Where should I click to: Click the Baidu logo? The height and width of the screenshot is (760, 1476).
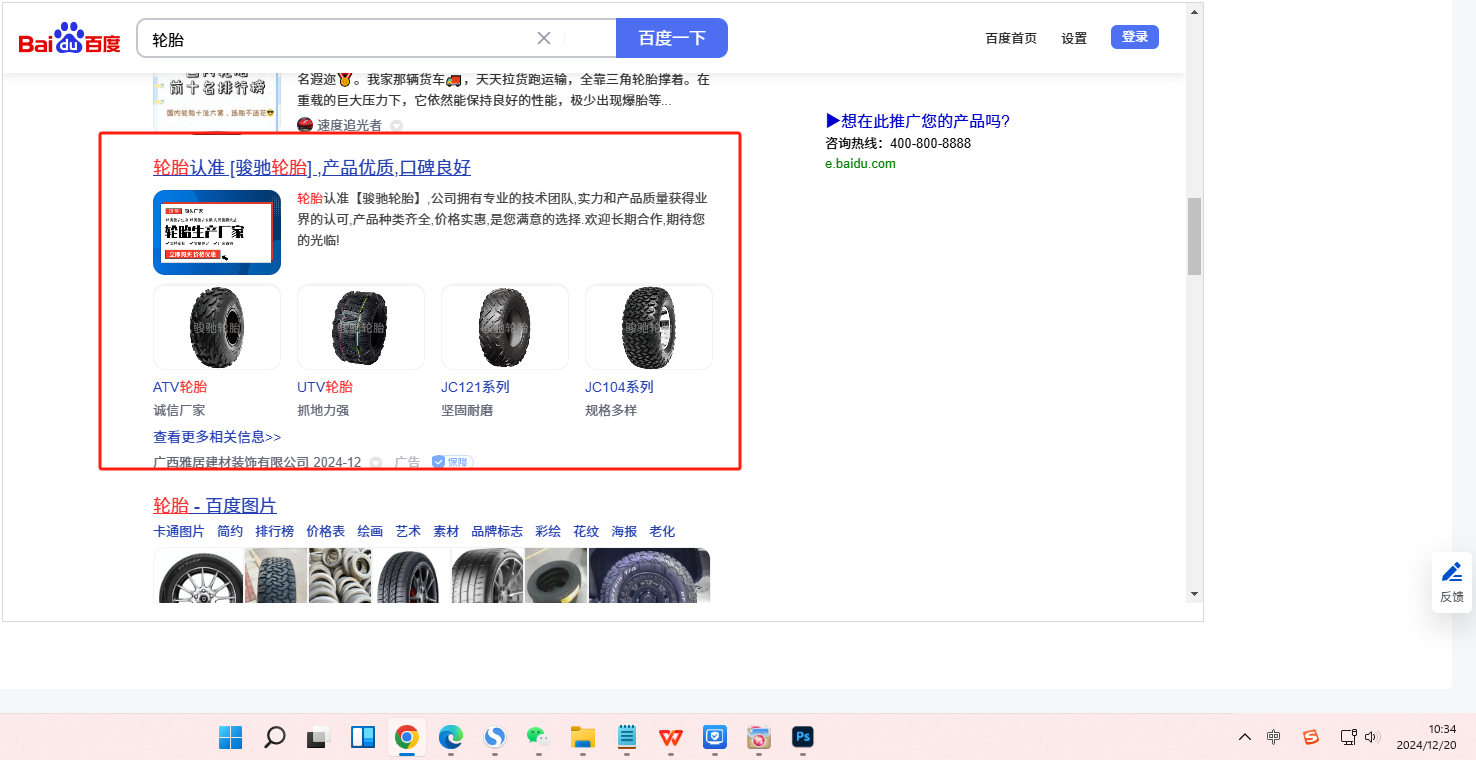click(69, 39)
